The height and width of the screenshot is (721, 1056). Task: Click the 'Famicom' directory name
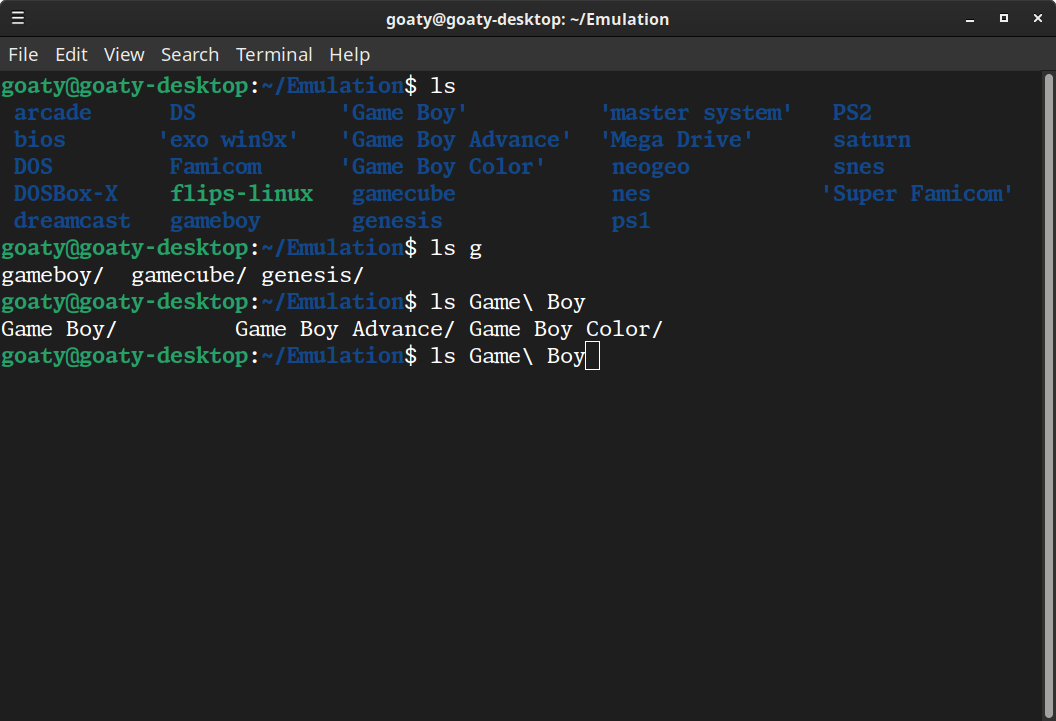pos(216,166)
